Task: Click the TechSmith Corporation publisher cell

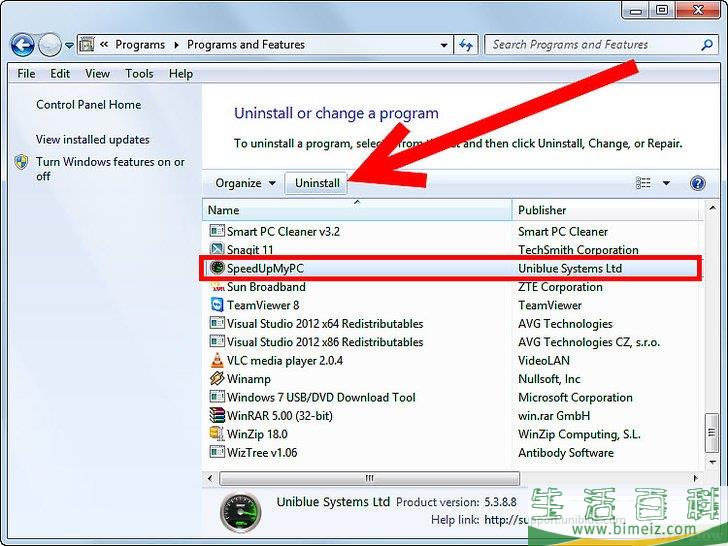Action: pyautogui.click(x=578, y=250)
